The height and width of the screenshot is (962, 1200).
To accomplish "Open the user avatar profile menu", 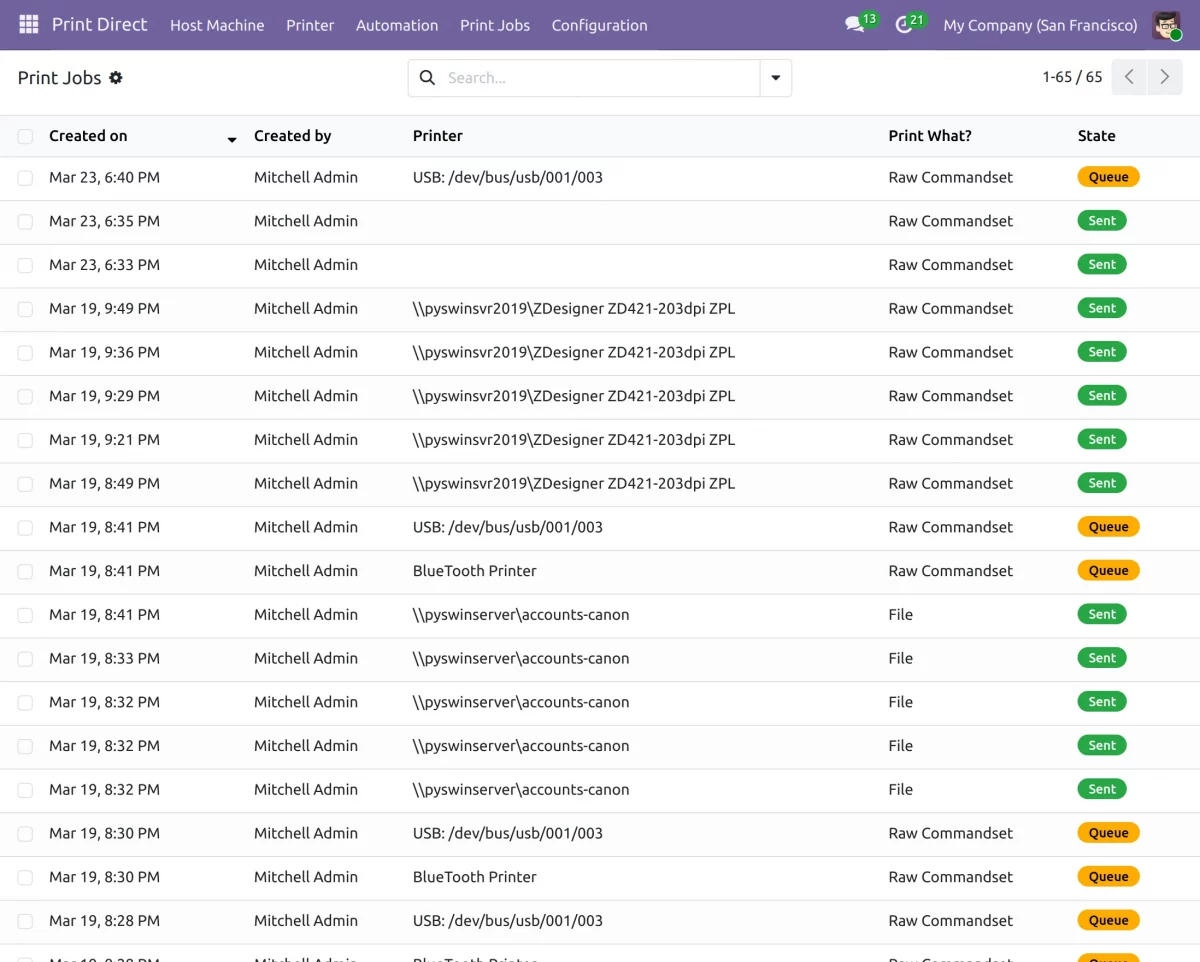I will (x=1166, y=25).
